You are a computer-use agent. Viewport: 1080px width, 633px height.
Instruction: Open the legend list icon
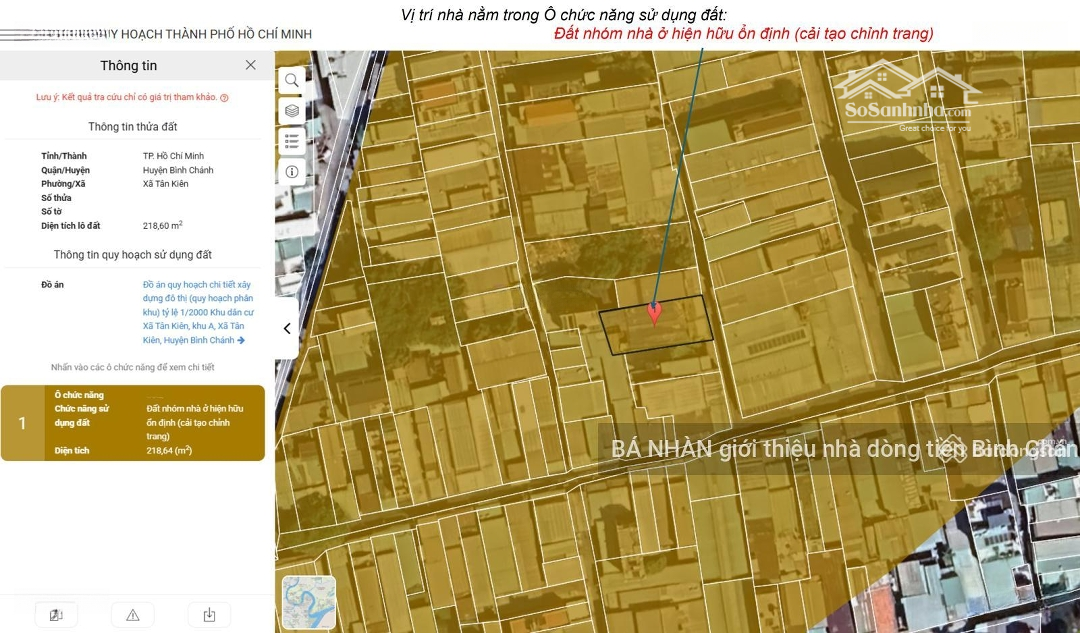point(291,141)
